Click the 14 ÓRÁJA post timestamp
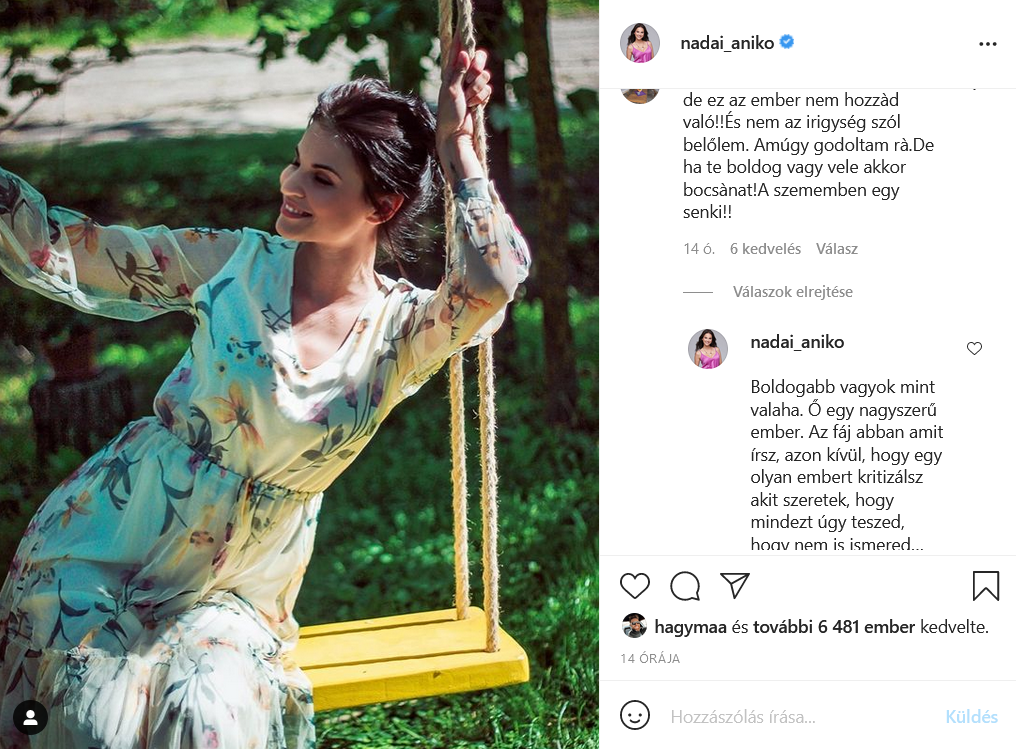Image resolution: width=1016 pixels, height=749 pixels. point(650,658)
